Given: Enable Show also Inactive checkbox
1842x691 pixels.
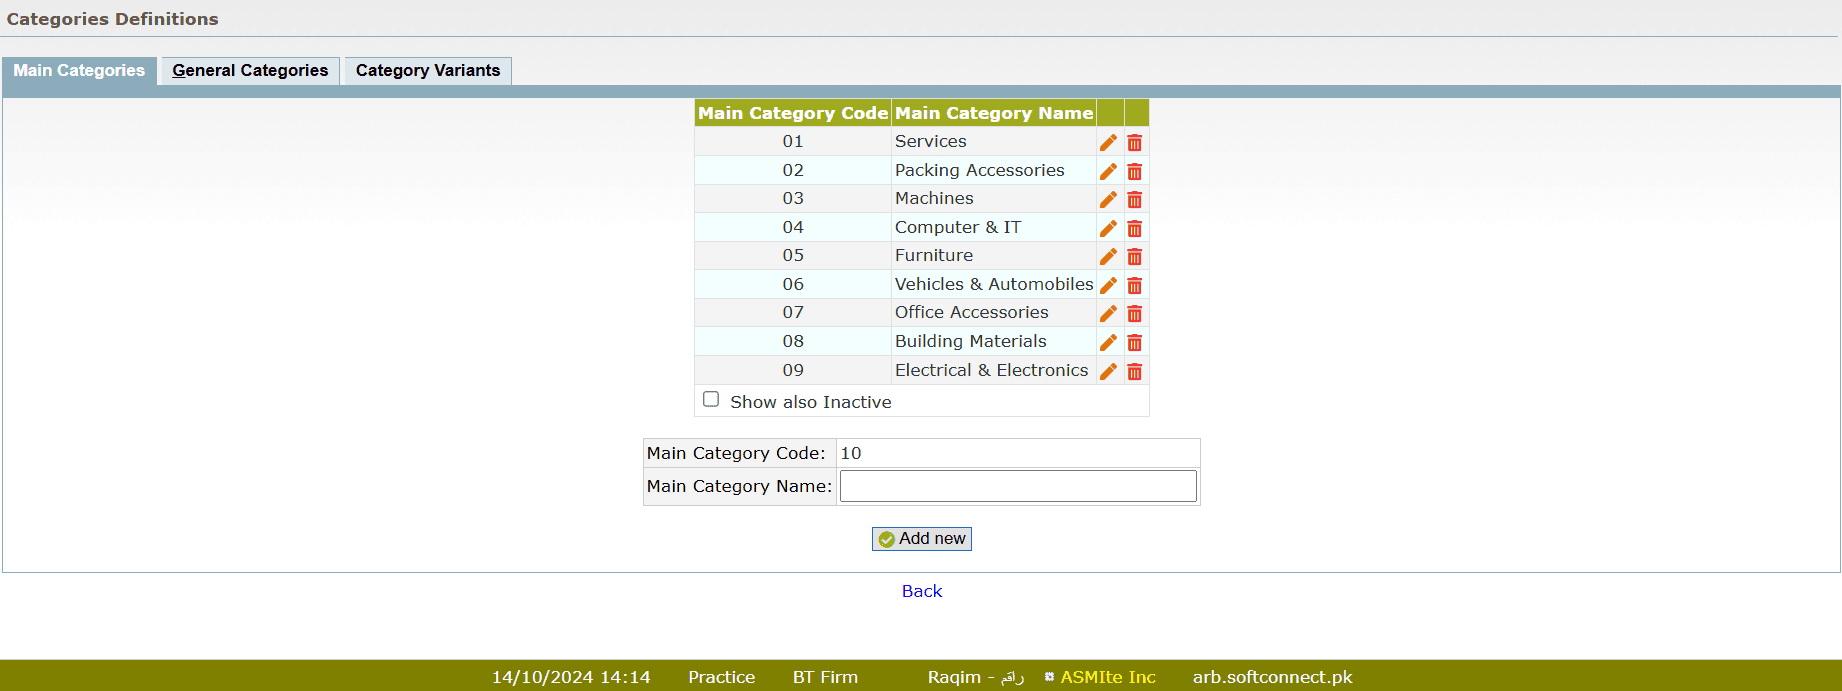Looking at the screenshot, I should [711, 400].
